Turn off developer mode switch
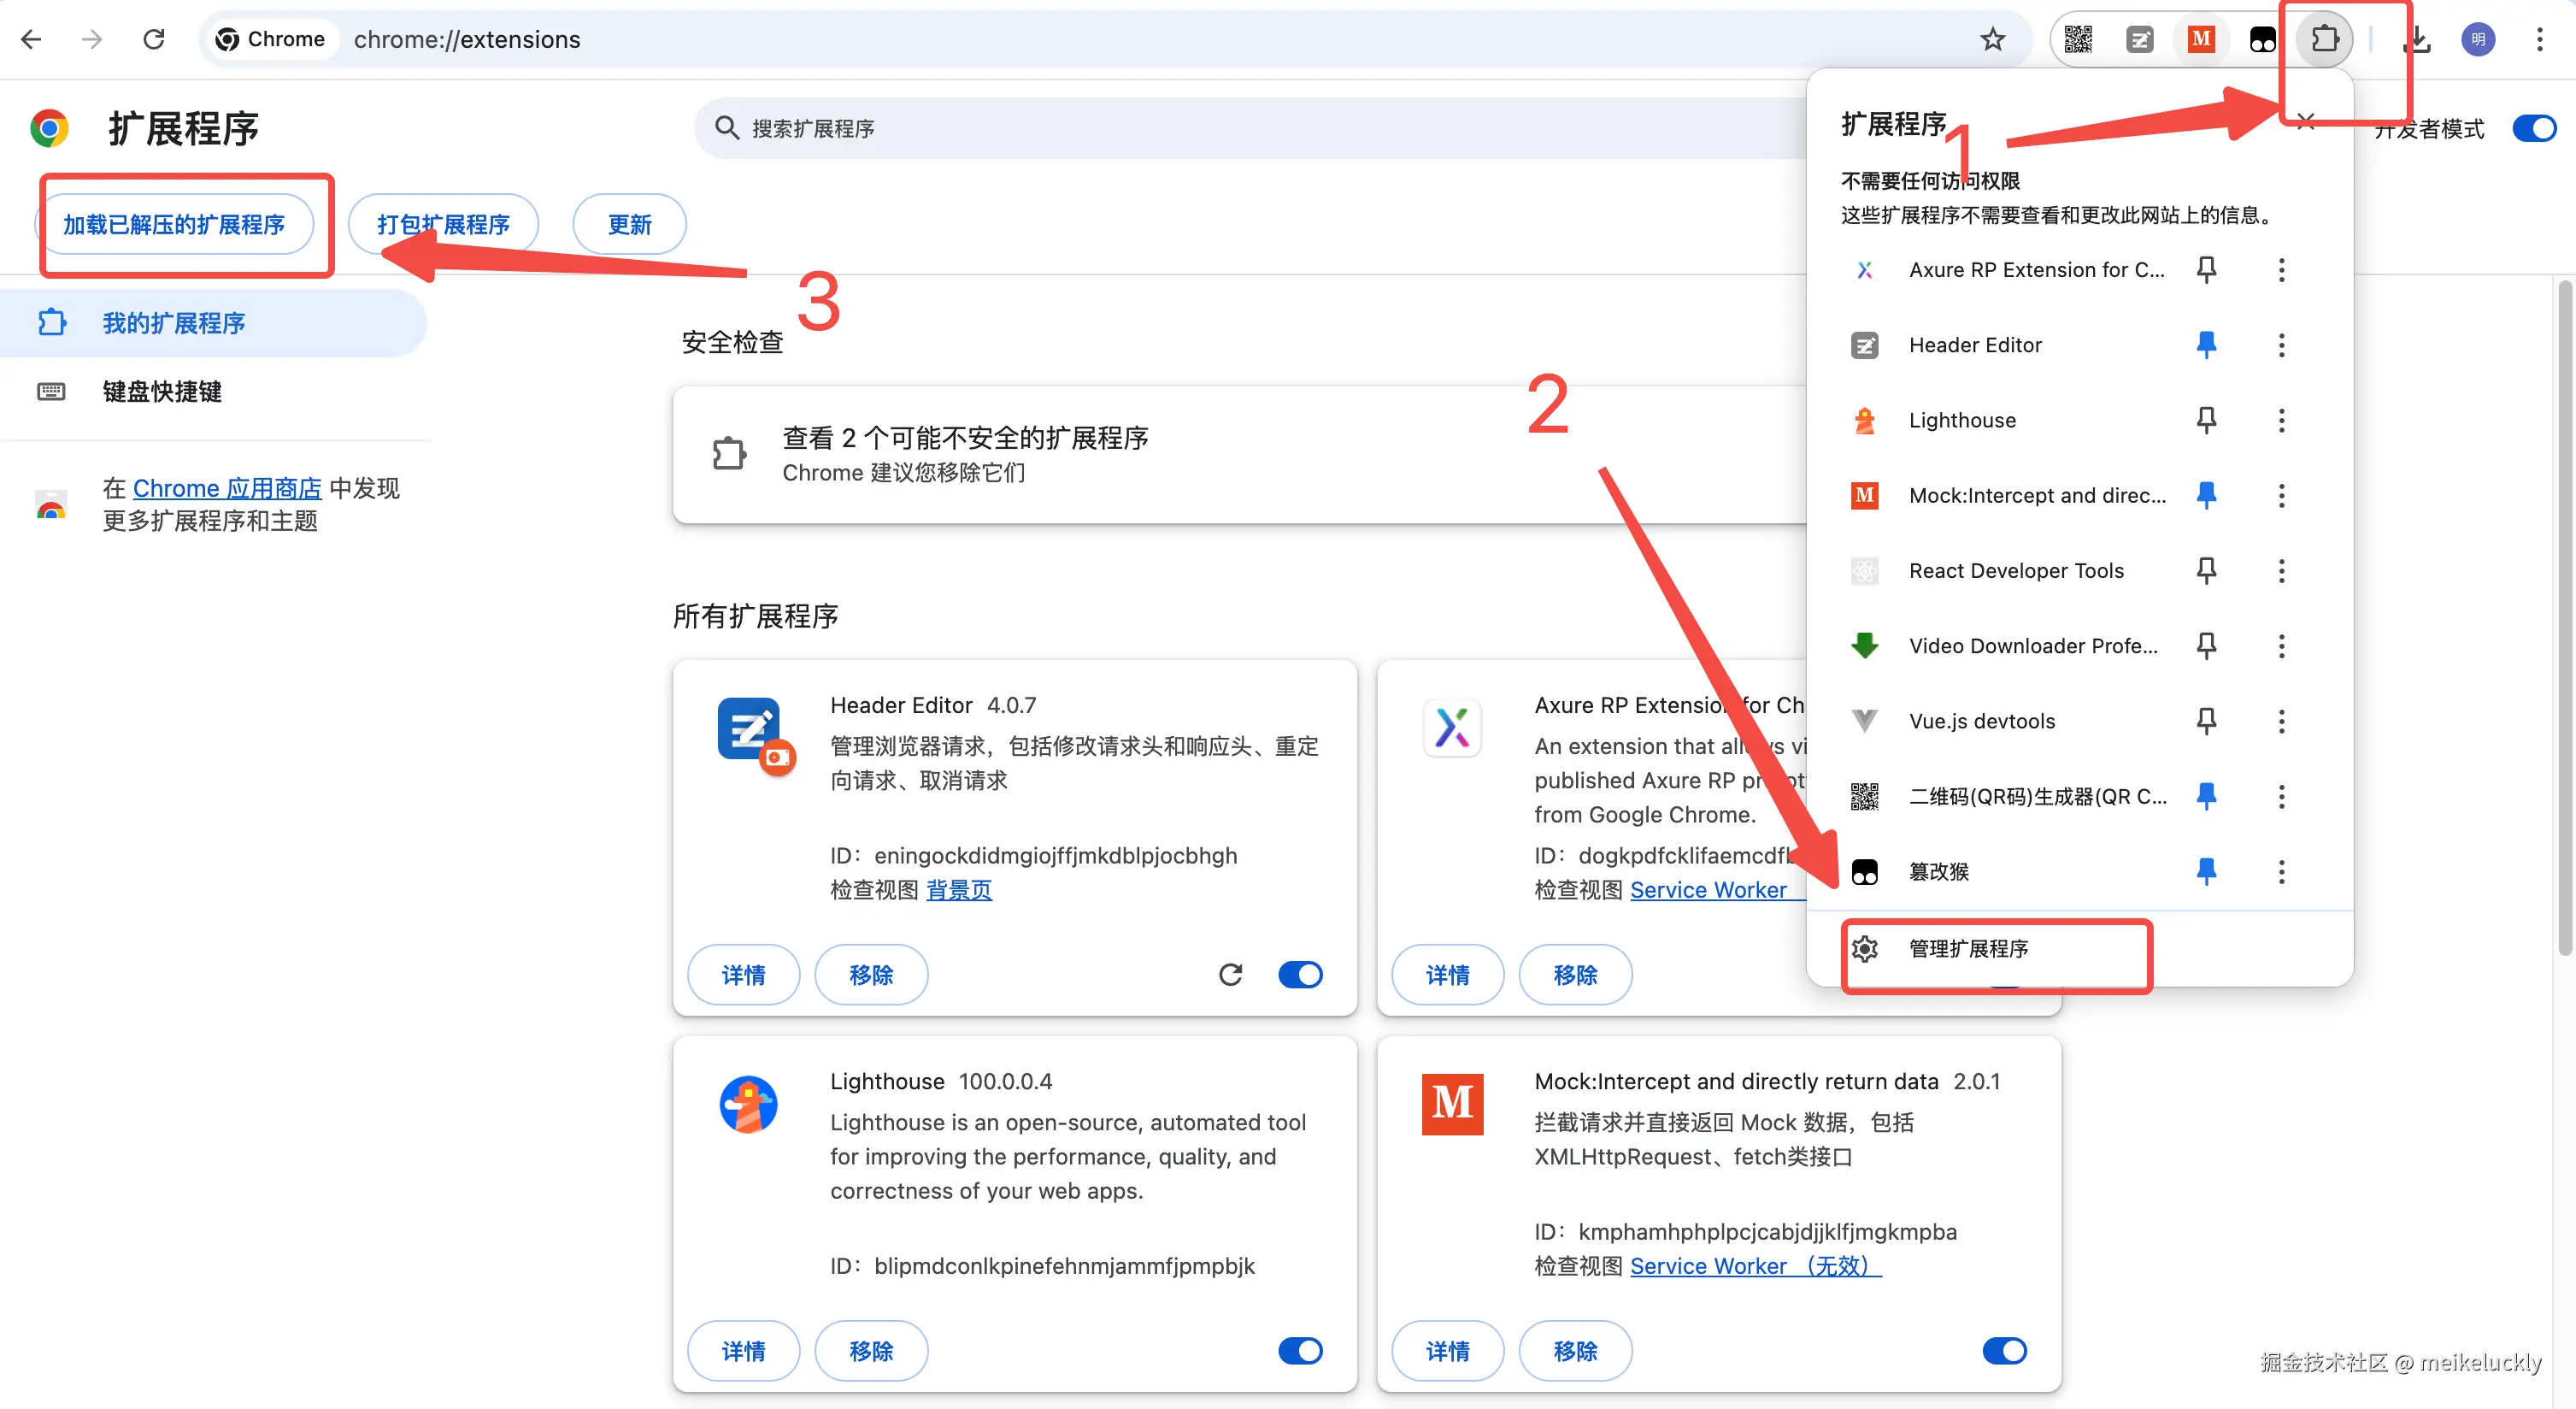This screenshot has height=1409, width=2576. click(x=2533, y=128)
